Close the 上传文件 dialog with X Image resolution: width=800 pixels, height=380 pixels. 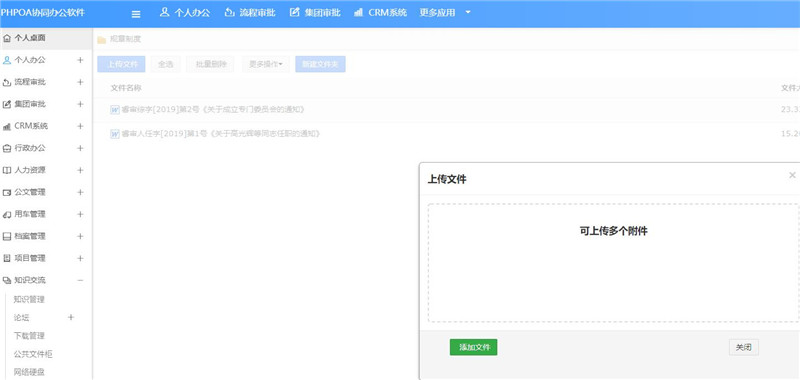click(x=792, y=175)
